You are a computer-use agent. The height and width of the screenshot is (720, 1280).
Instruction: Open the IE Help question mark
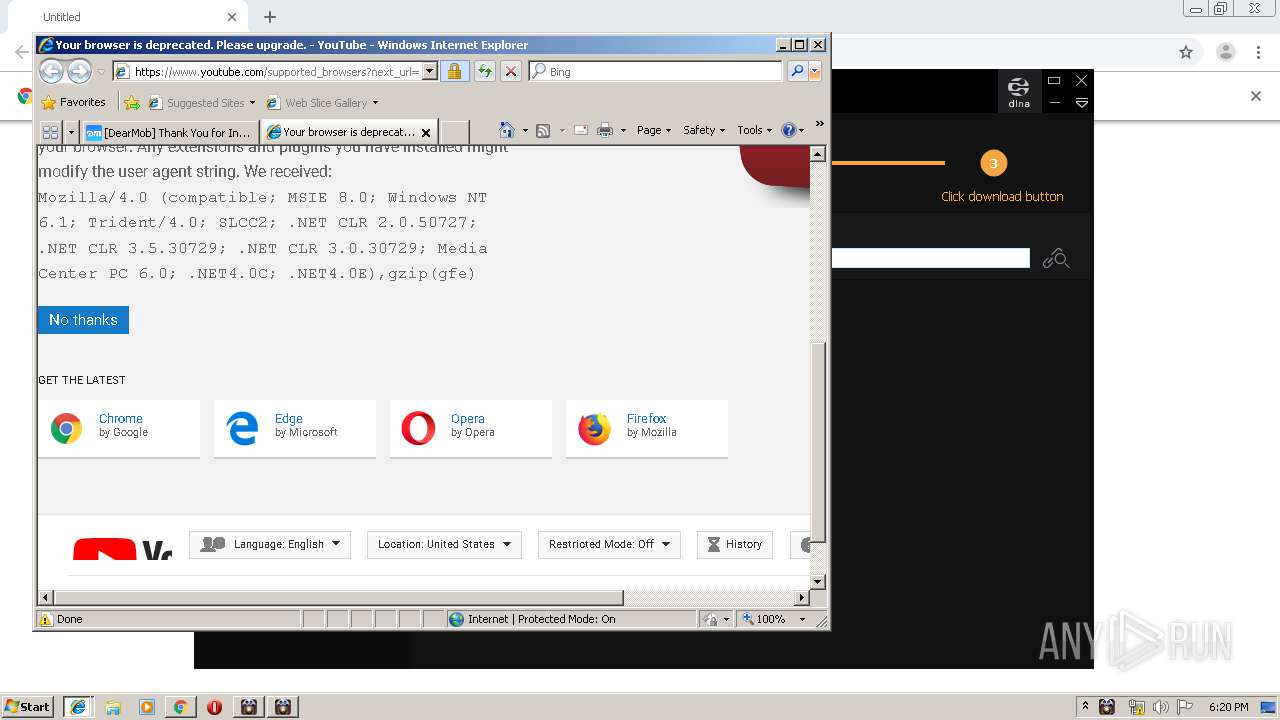point(788,130)
